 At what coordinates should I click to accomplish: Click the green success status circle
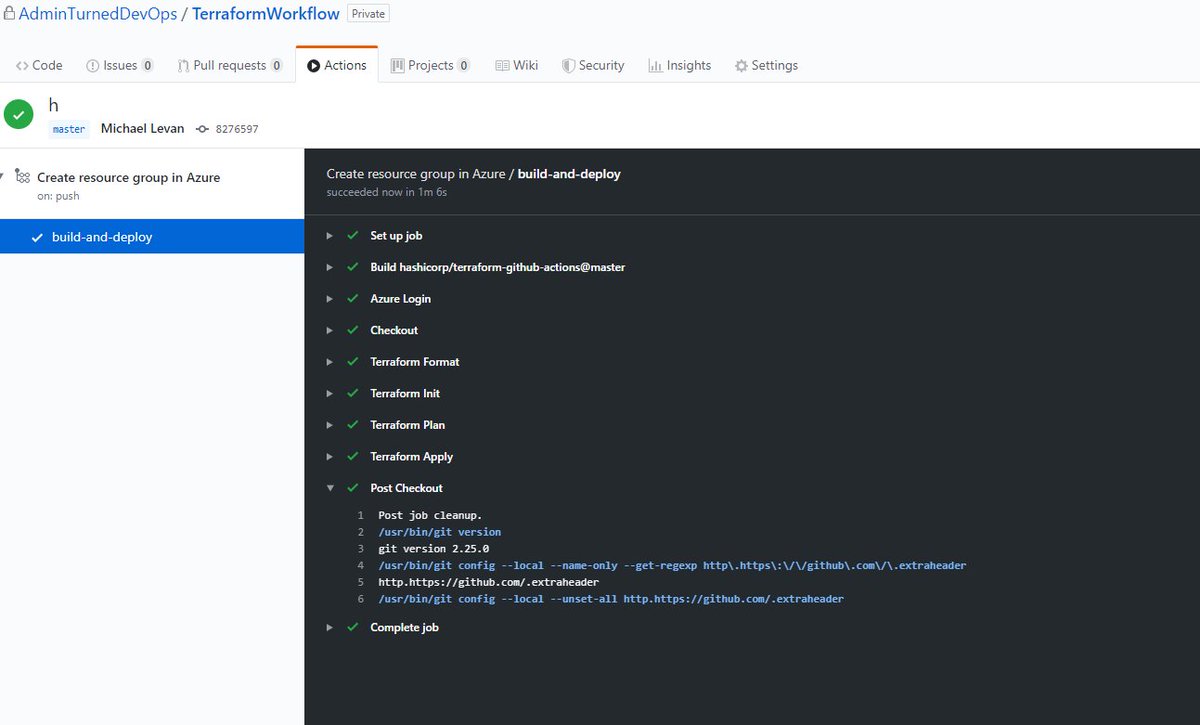(x=18, y=113)
